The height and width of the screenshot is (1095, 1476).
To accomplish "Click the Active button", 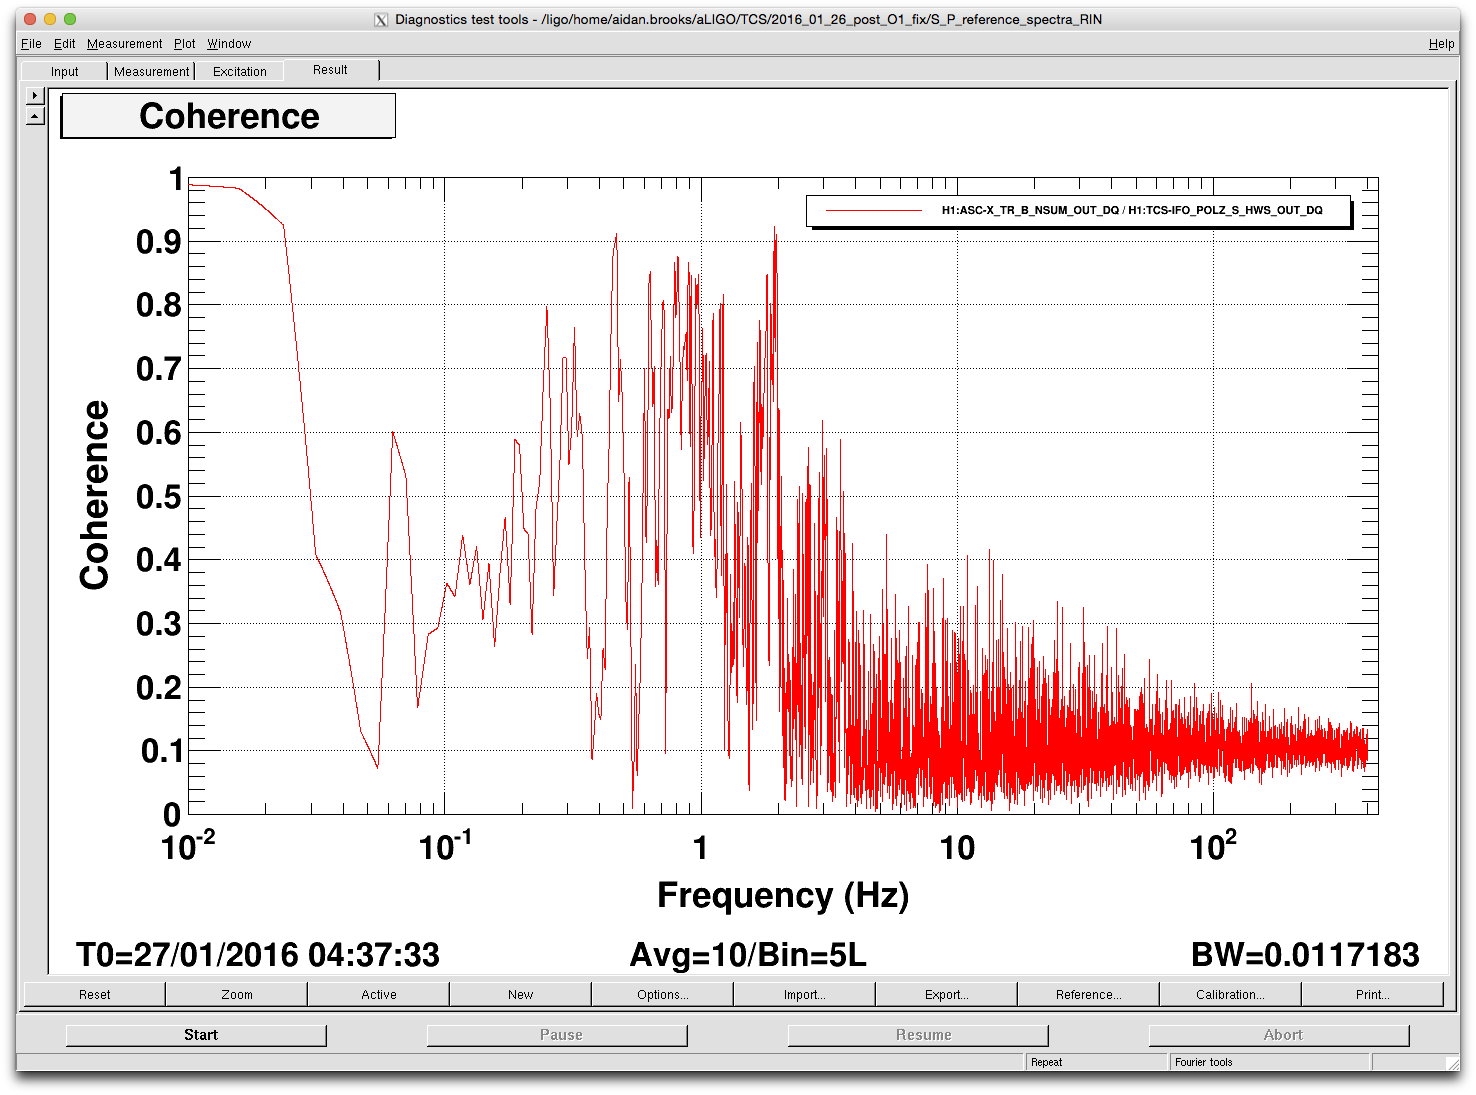I will [379, 994].
